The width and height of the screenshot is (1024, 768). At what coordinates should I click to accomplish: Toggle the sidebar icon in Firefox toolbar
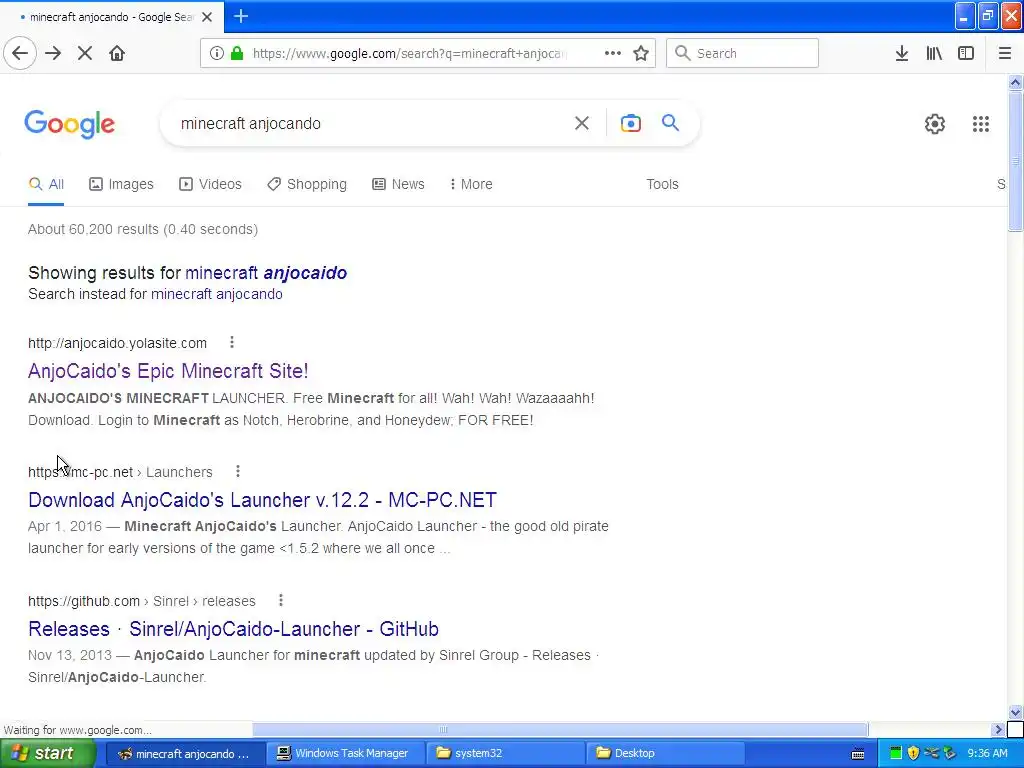click(966, 54)
